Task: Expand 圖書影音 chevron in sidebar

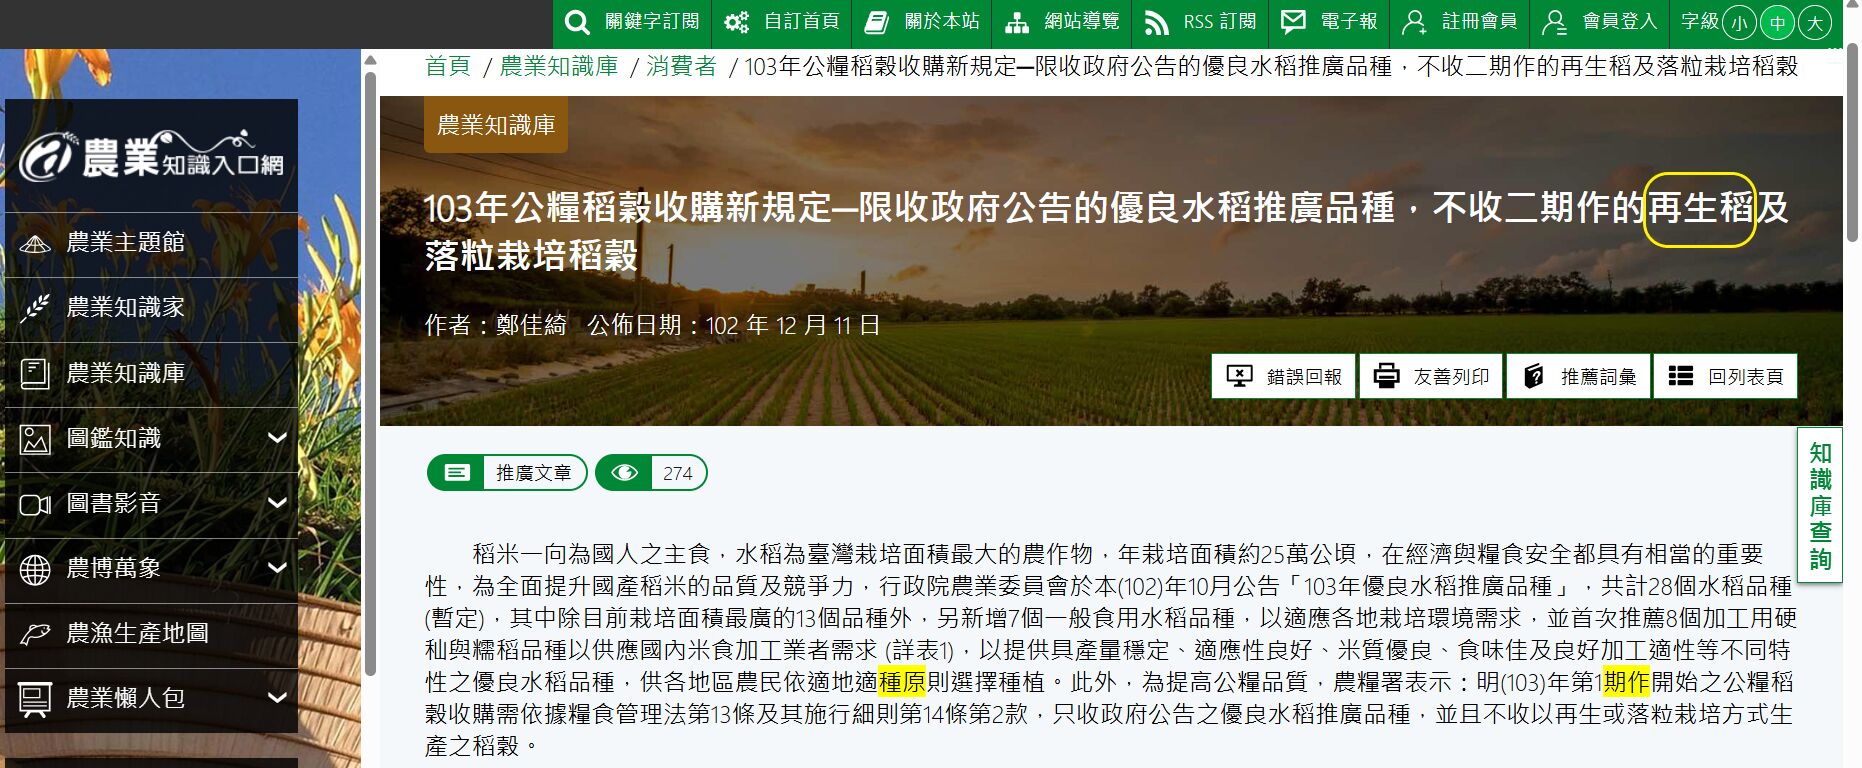Action: point(277,503)
